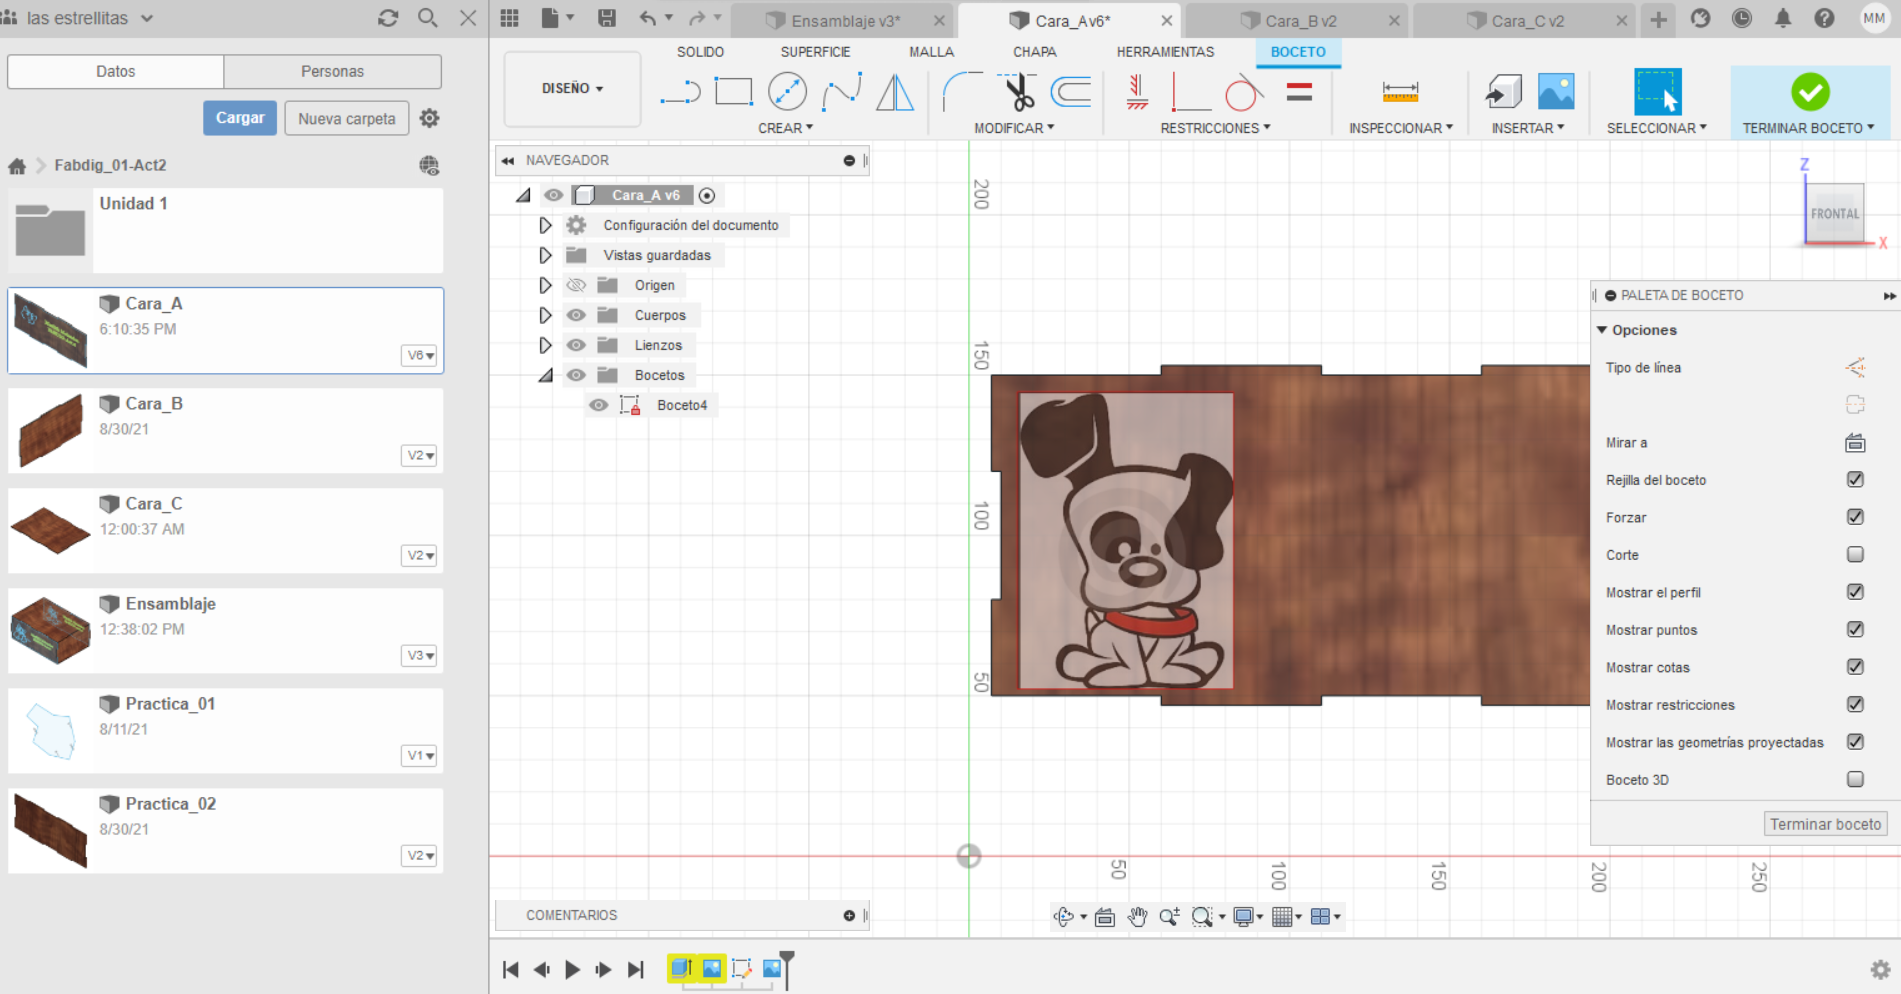The height and width of the screenshot is (994, 1901).
Task: Click the Mirar a look-at icon
Action: pyautogui.click(x=1855, y=443)
